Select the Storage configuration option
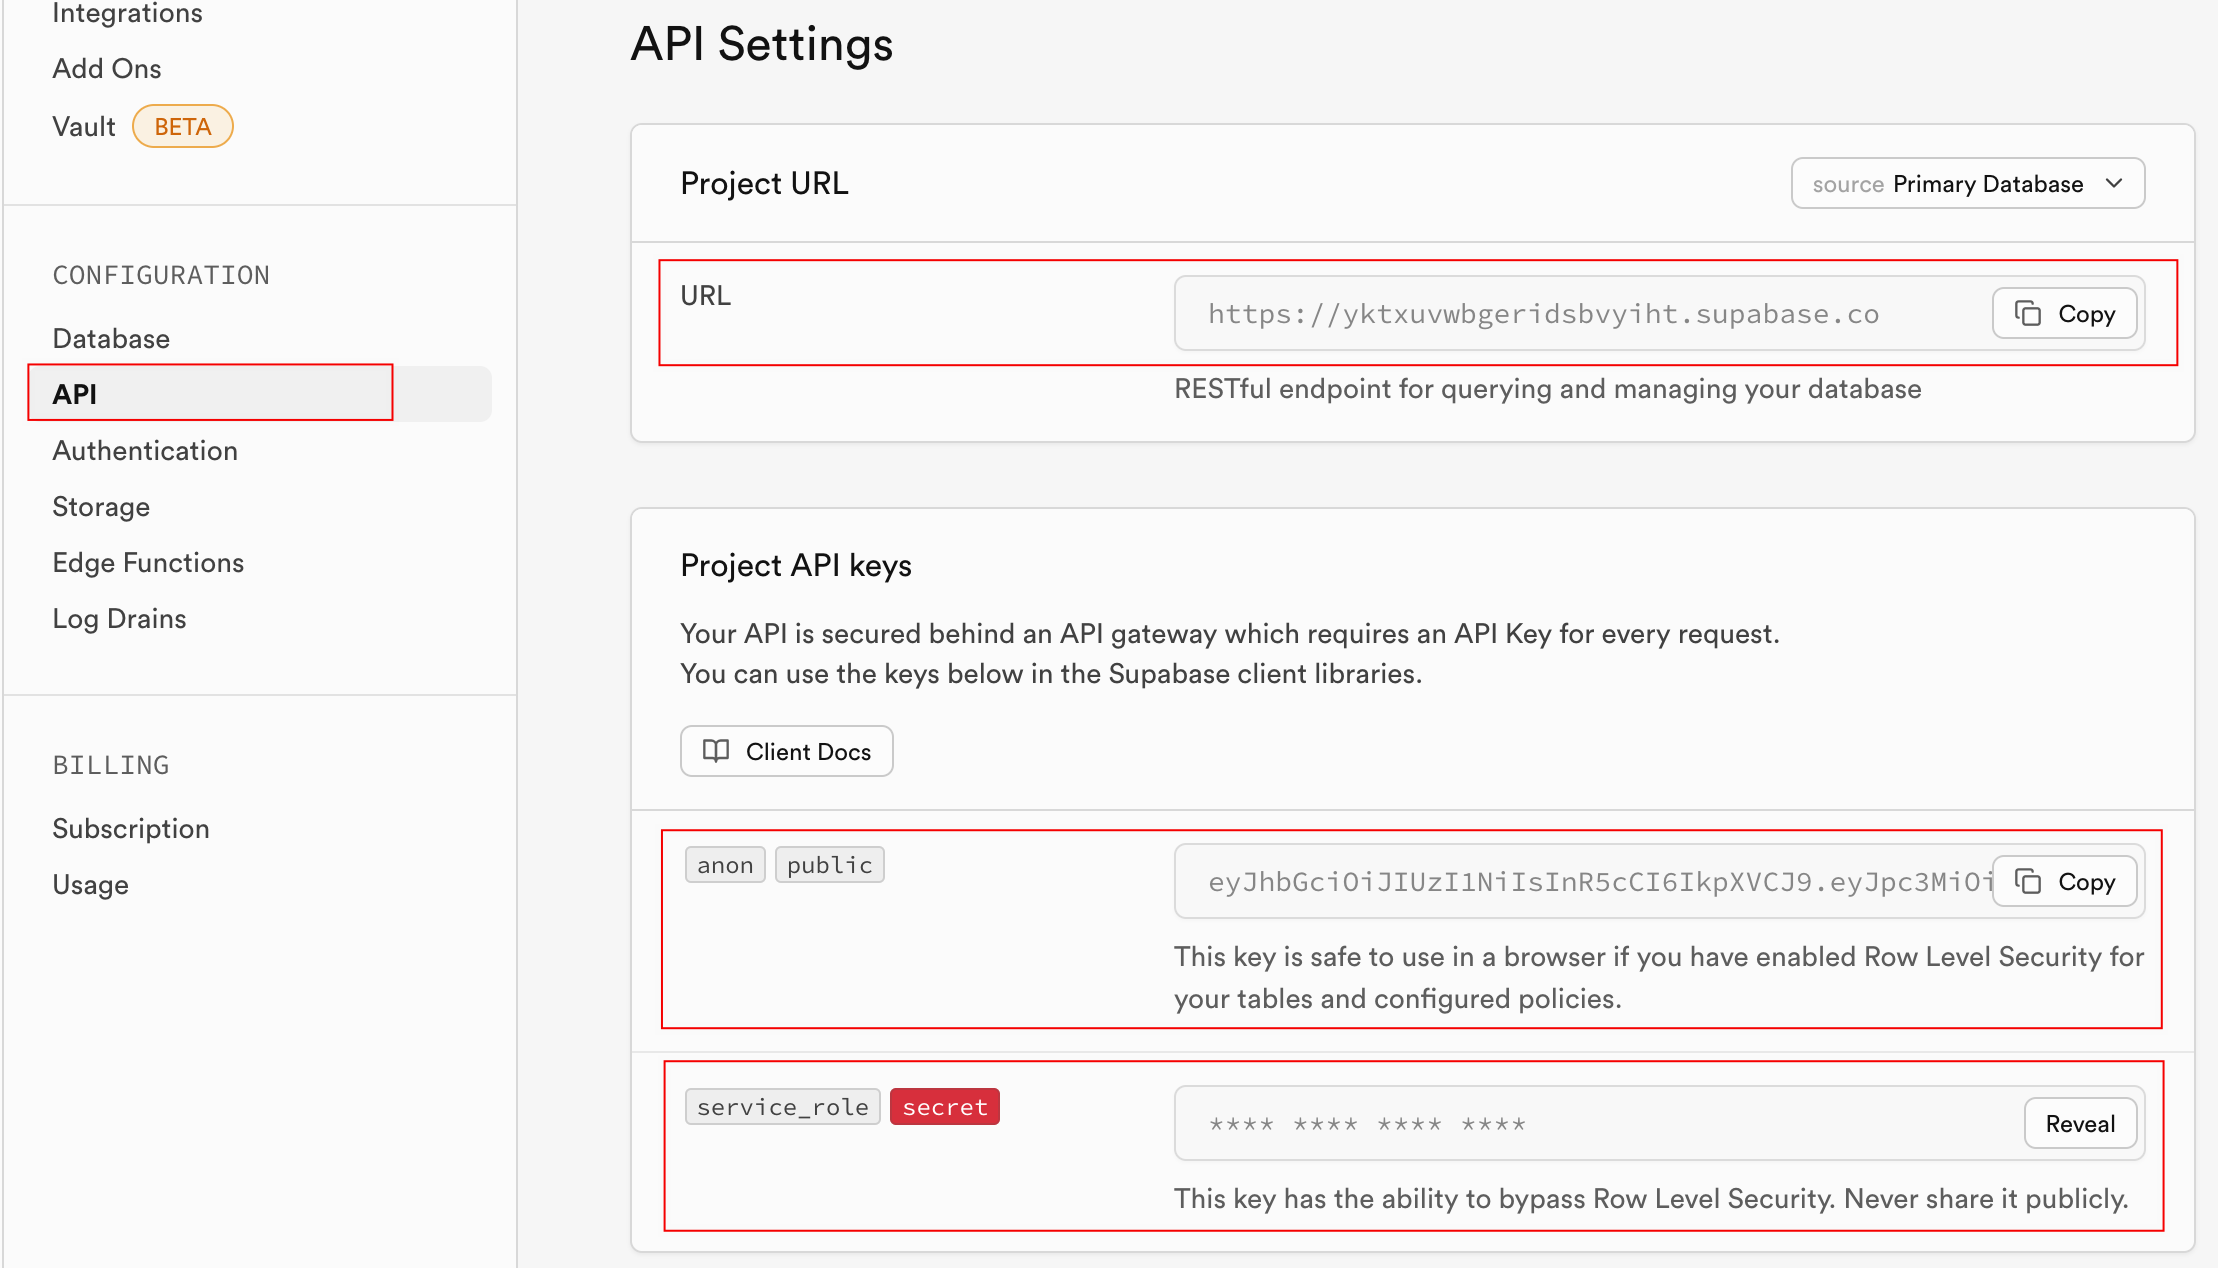This screenshot has height=1268, width=2218. point(101,506)
